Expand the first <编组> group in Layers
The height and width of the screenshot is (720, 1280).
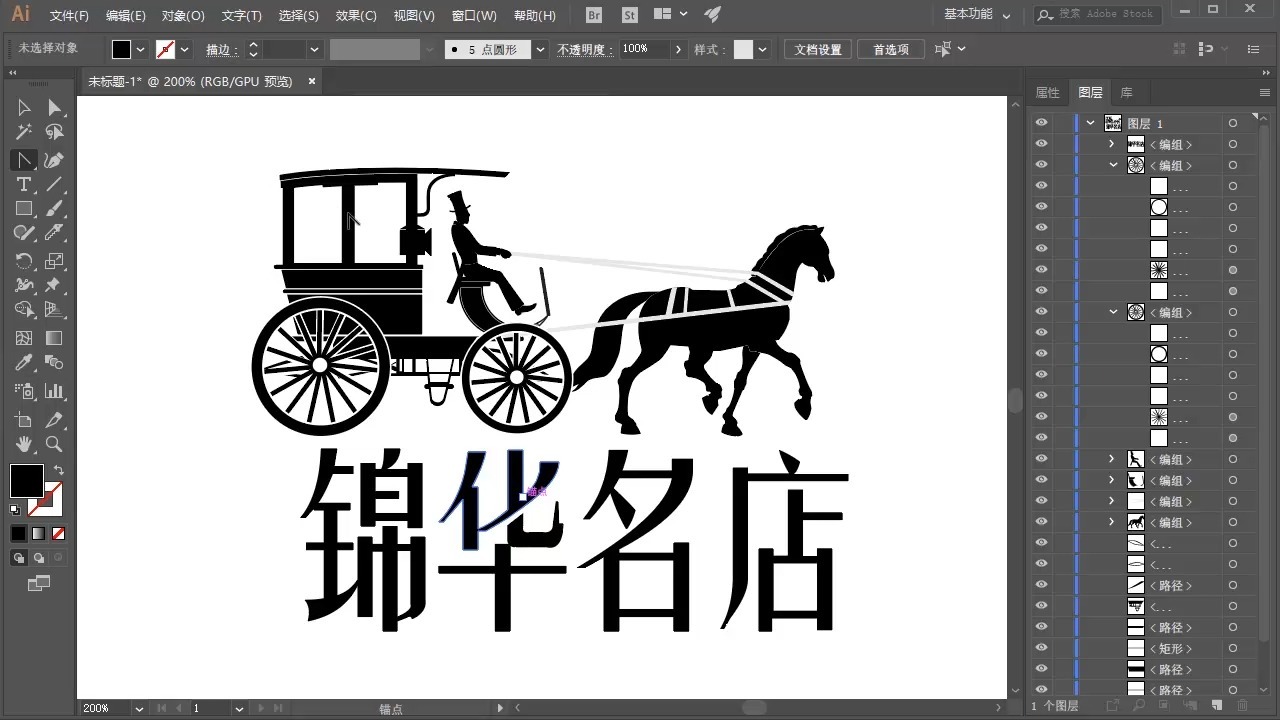click(1112, 144)
